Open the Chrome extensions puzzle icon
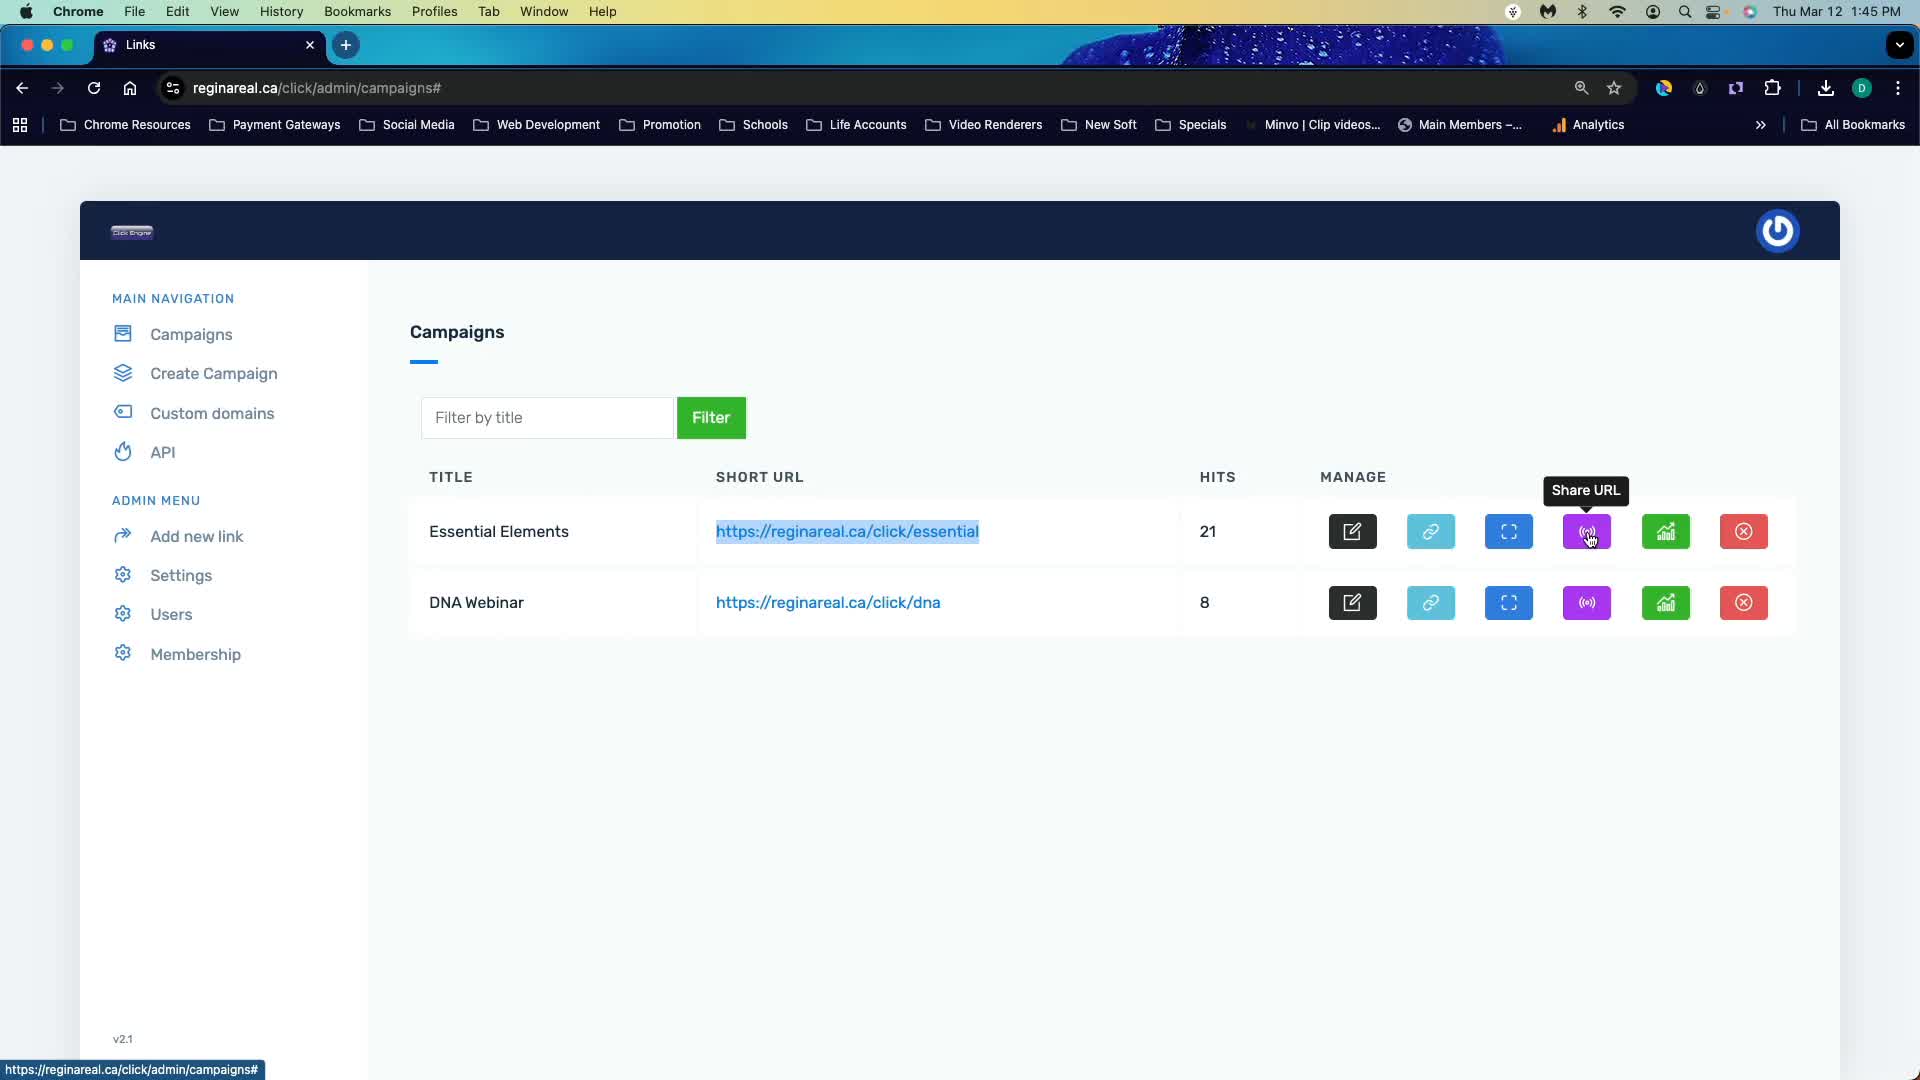This screenshot has width=1920, height=1080. 1772,88
